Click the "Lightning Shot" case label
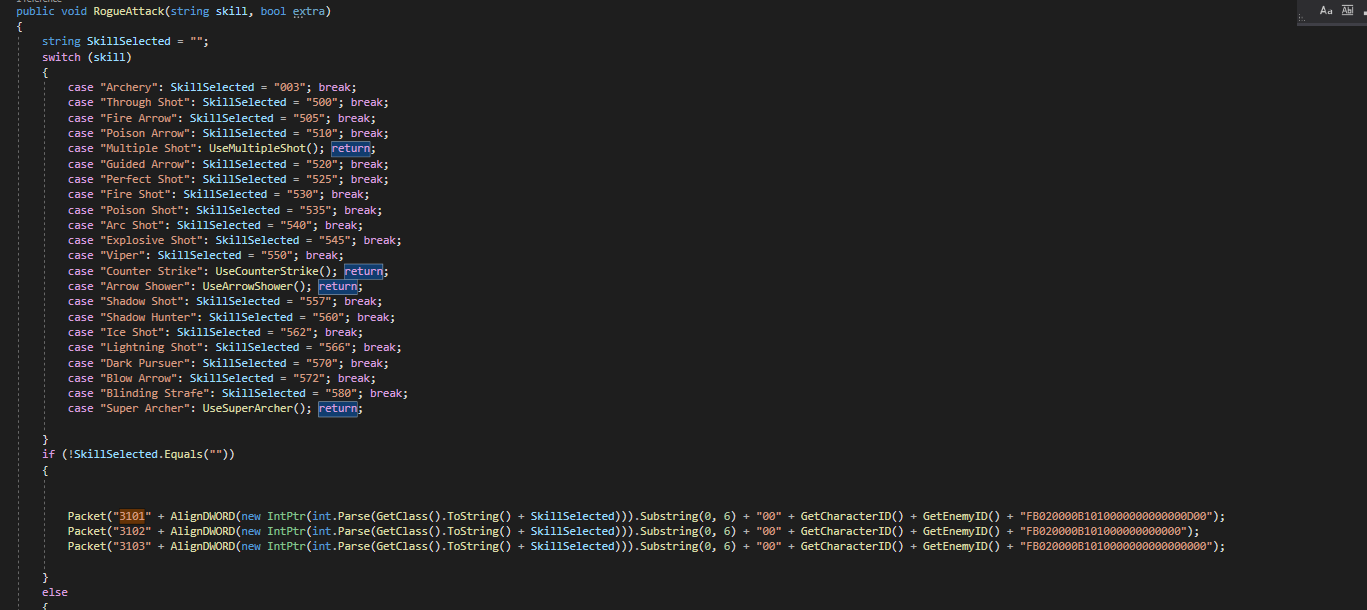 [152, 347]
